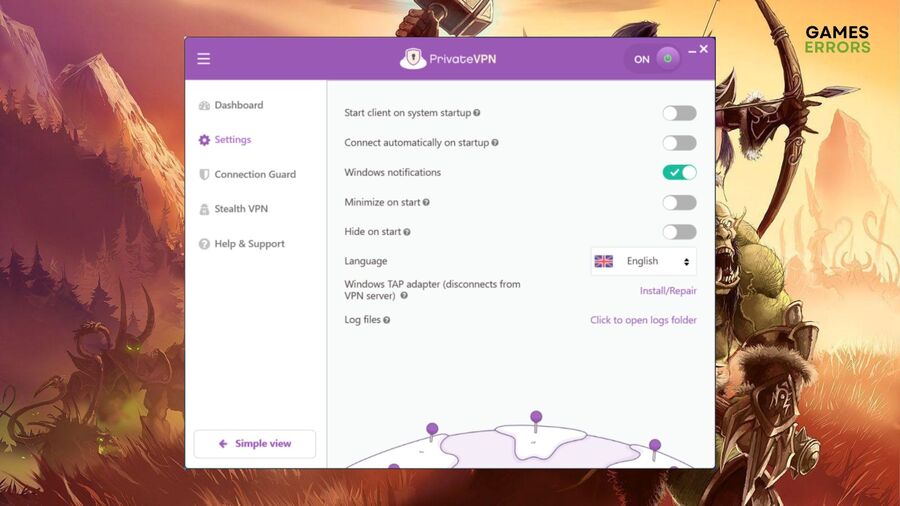The width and height of the screenshot is (900, 506).
Task: Open the Dashboard section
Action: [239, 105]
